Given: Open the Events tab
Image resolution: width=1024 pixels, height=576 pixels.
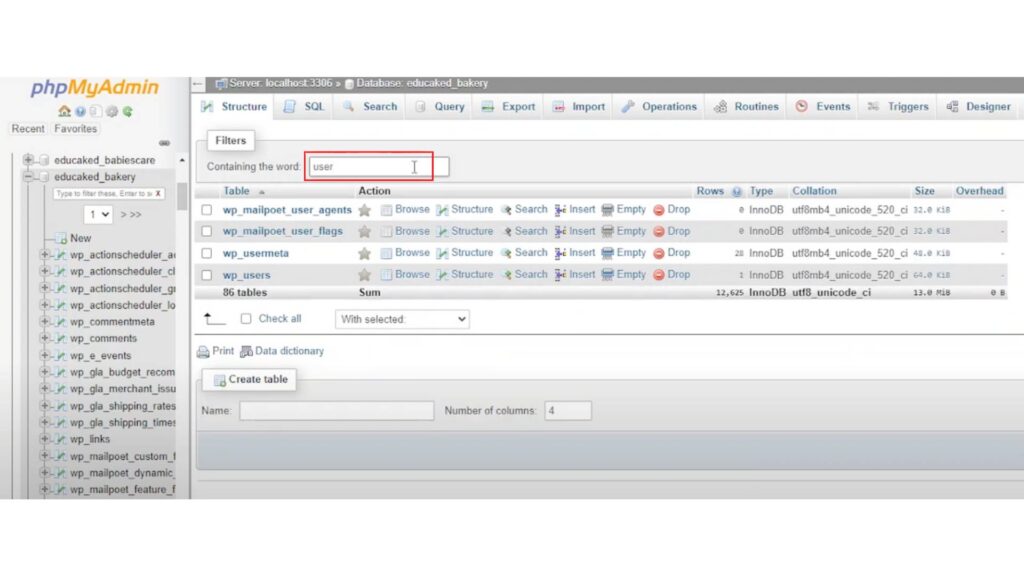Looking at the screenshot, I should (x=823, y=106).
